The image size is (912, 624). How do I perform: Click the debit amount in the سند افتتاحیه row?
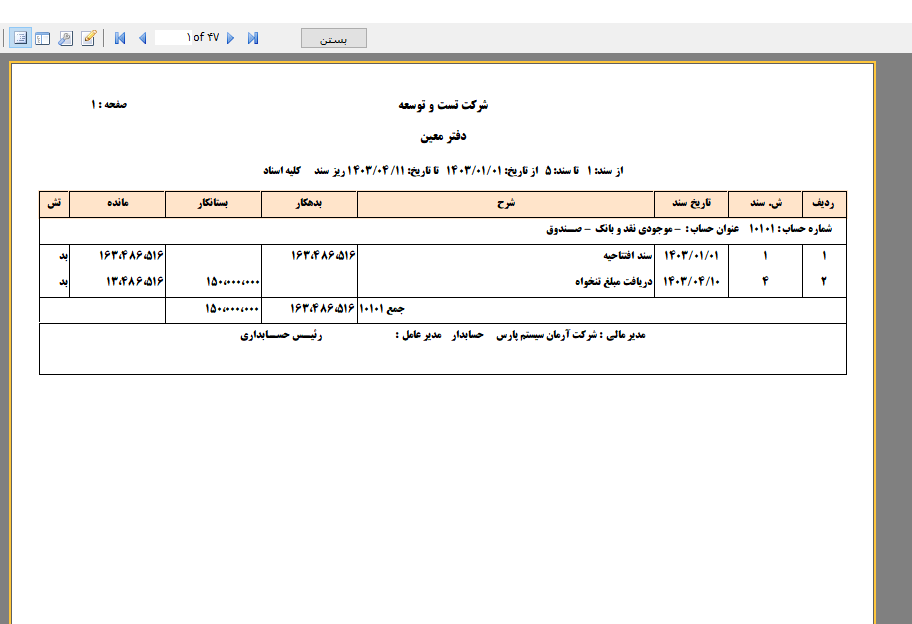(323, 255)
